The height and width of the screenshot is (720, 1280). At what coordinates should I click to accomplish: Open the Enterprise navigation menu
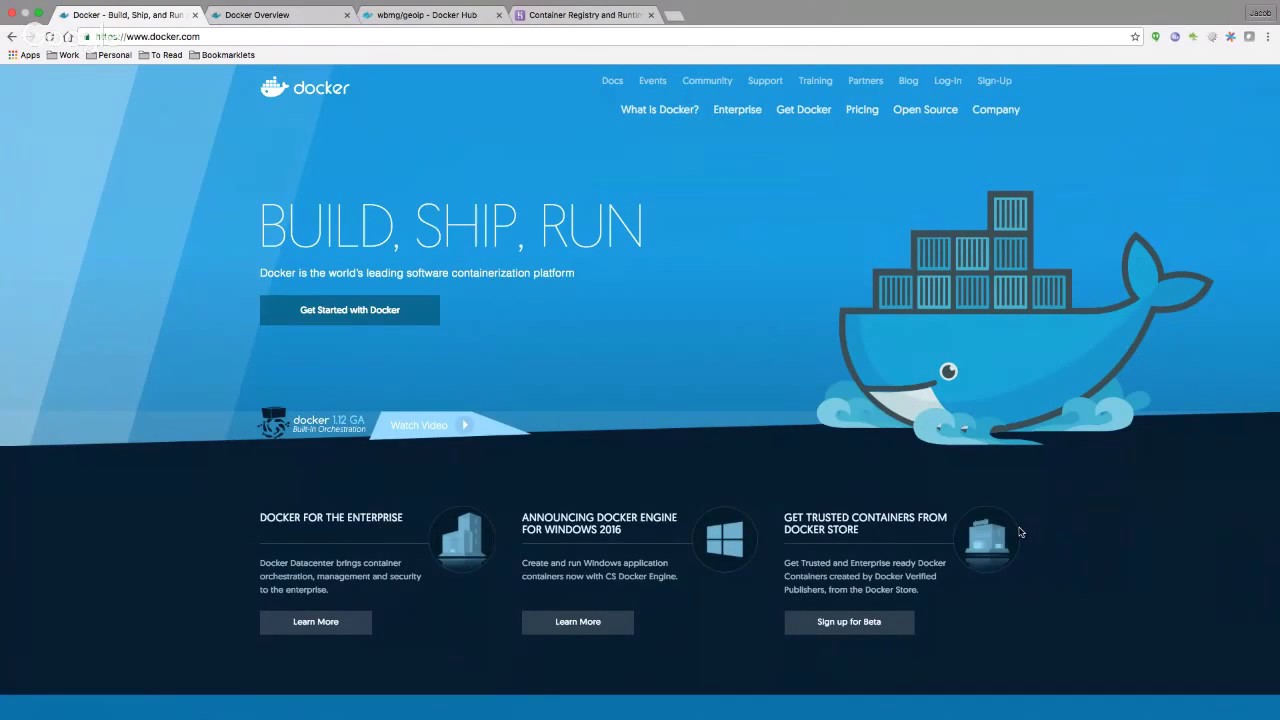(737, 110)
